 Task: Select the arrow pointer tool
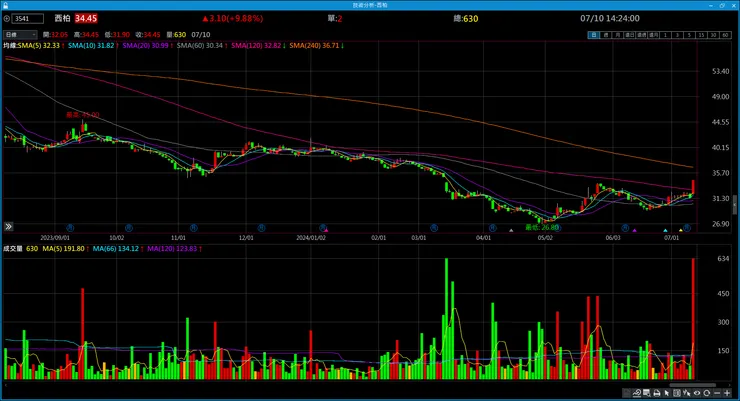point(667,393)
